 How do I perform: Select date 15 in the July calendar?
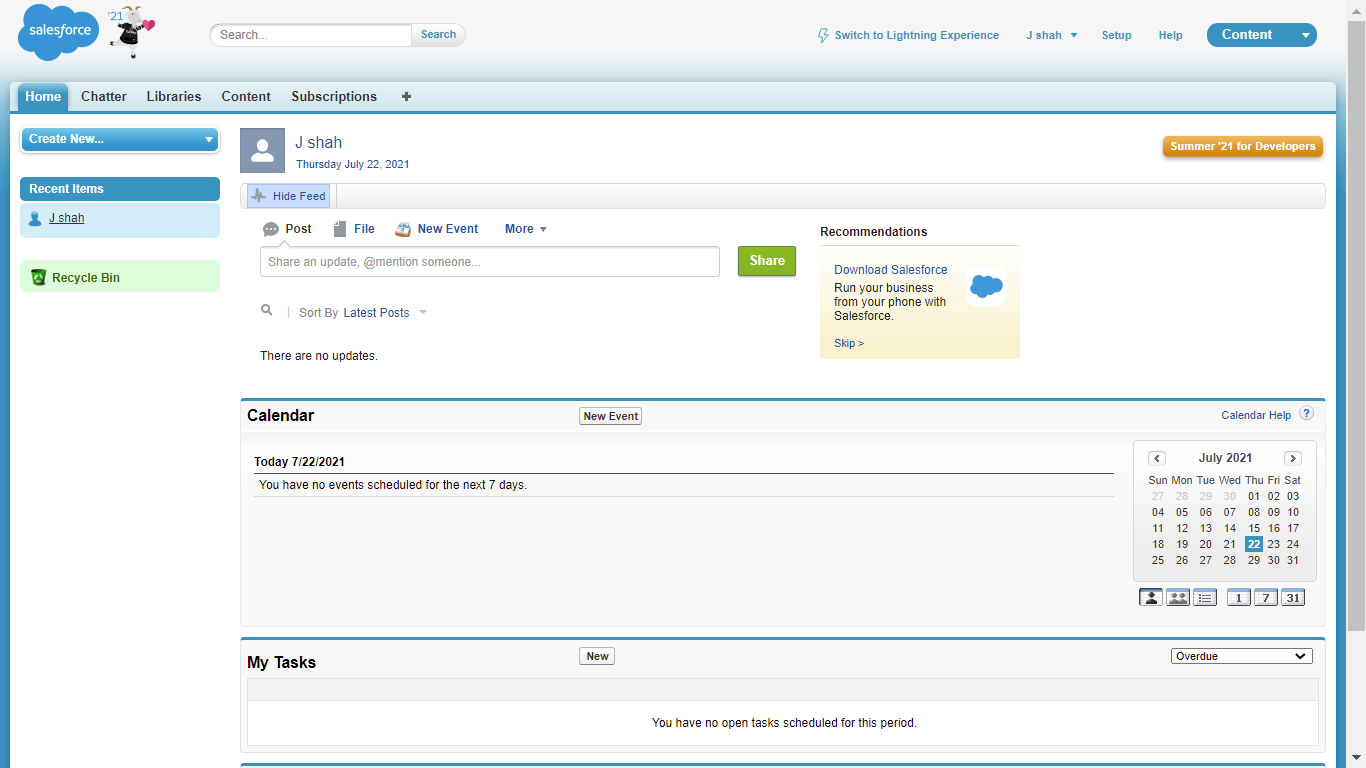tap(1254, 528)
